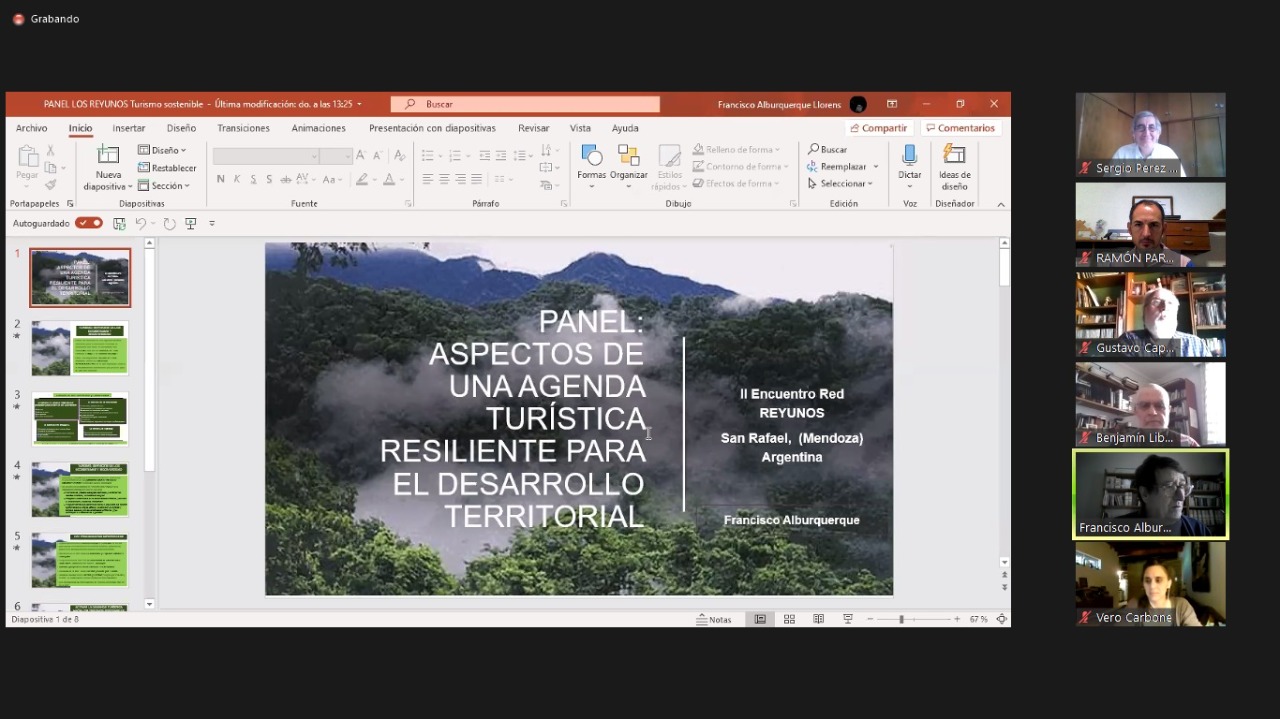This screenshot has height=719, width=1280.
Task: Open the Transiciones tab
Action: (243, 128)
